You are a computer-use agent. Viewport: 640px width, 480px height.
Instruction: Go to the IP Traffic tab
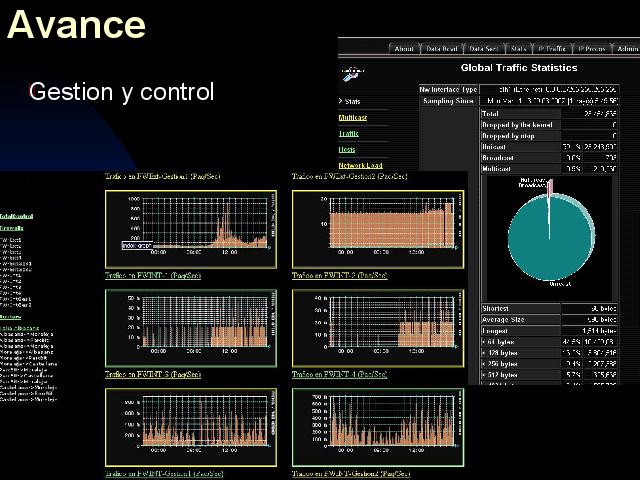552,48
